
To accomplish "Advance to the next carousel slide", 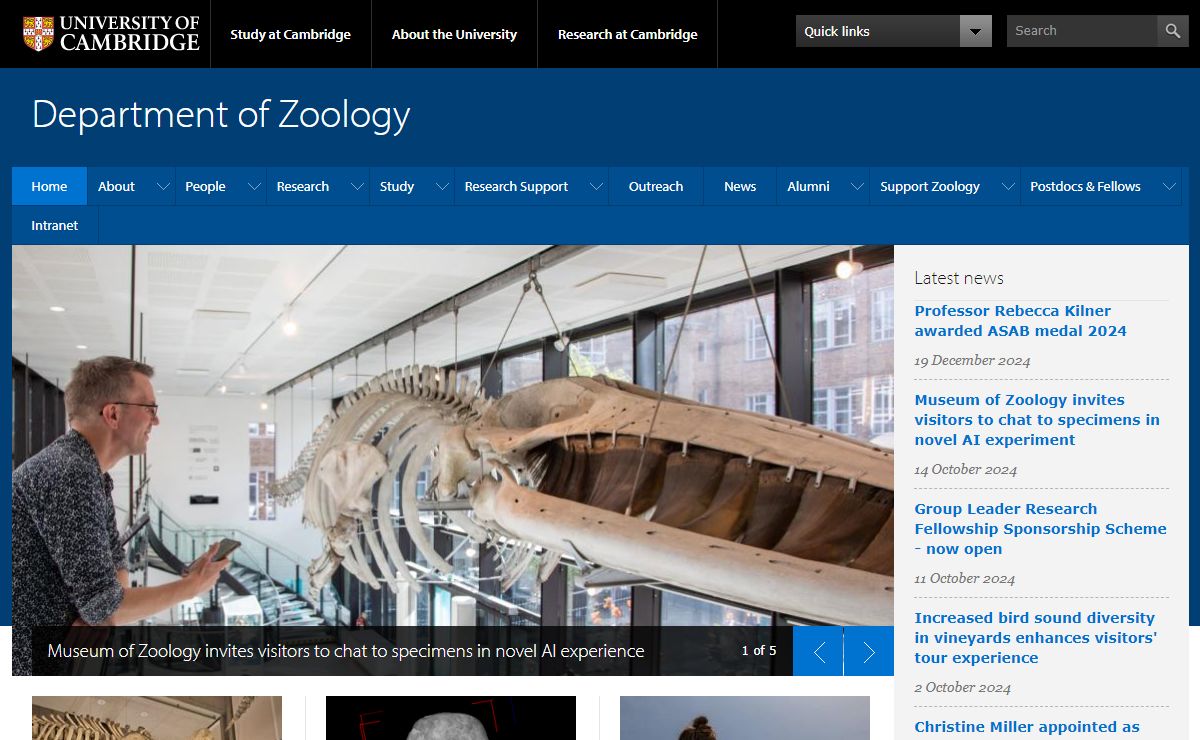I will coord(869,652).
